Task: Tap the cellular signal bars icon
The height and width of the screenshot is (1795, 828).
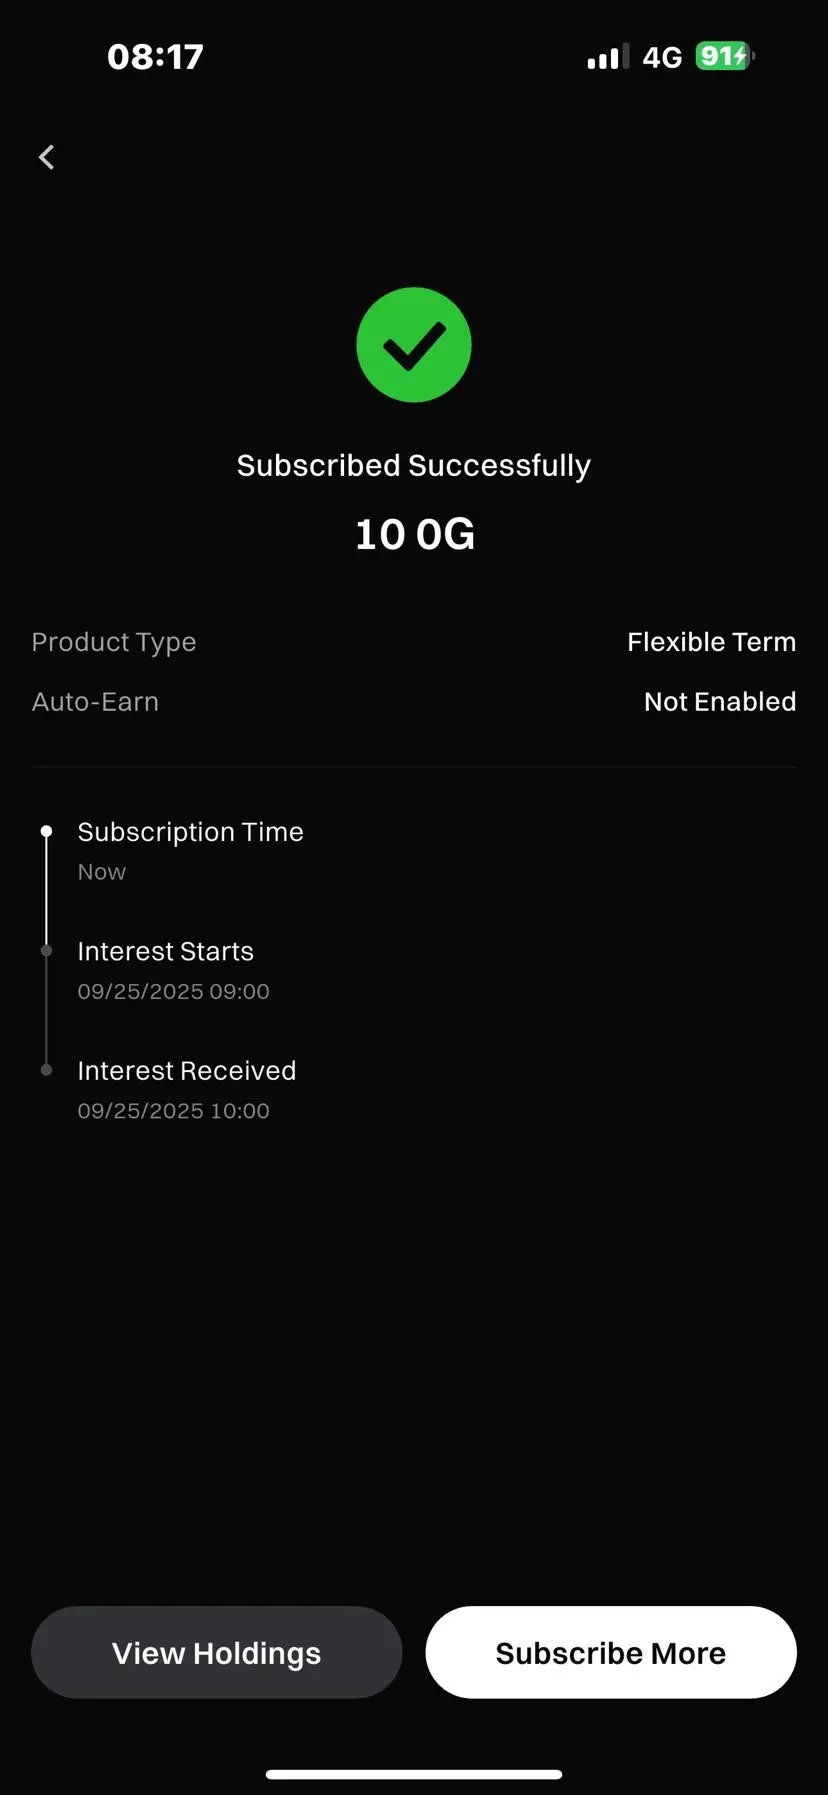Action: [x=608, y=57]
